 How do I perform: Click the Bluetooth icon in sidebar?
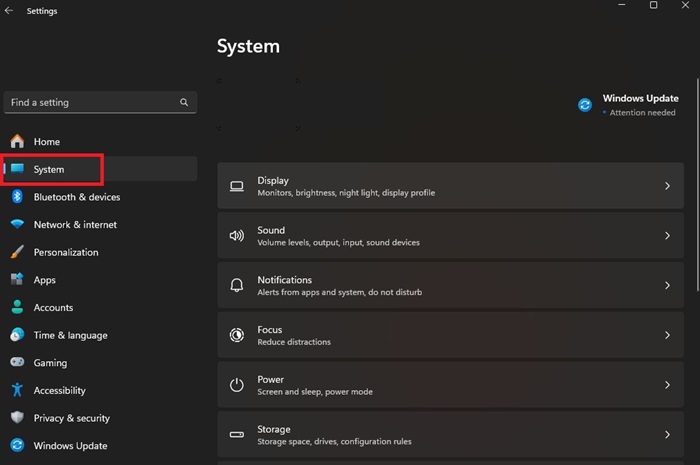[17, 196]
